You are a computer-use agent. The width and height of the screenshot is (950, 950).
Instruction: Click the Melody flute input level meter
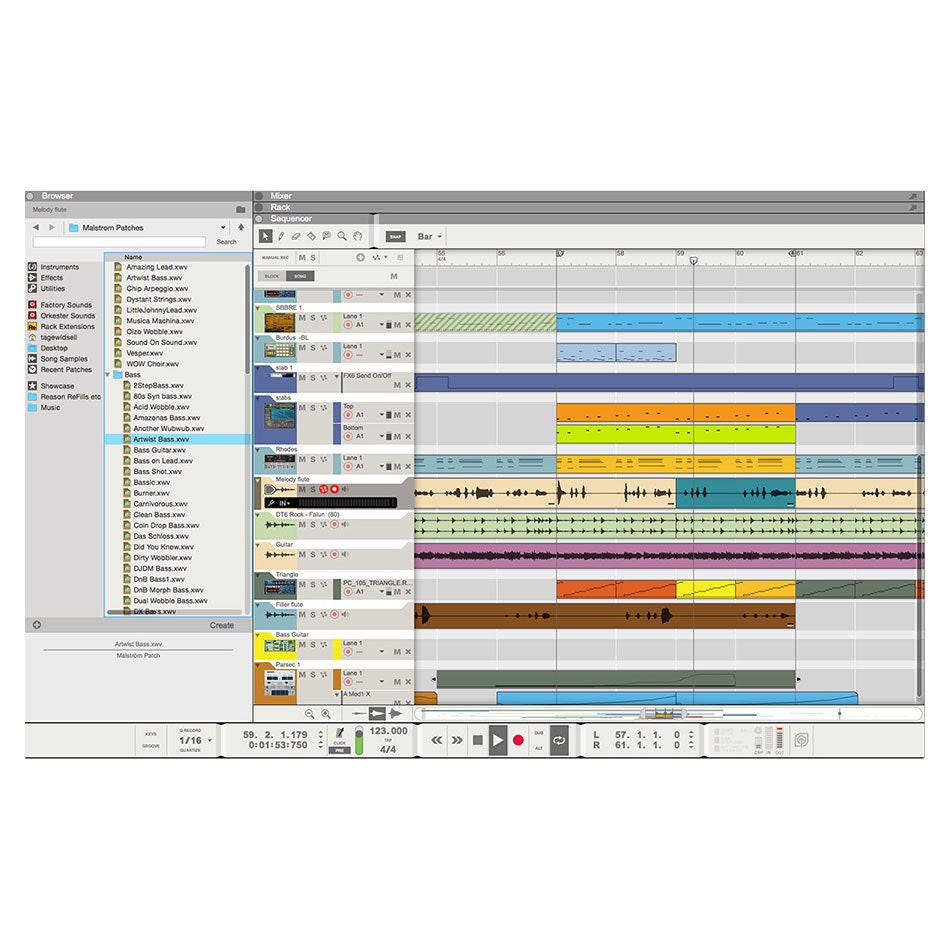point(345,503)
